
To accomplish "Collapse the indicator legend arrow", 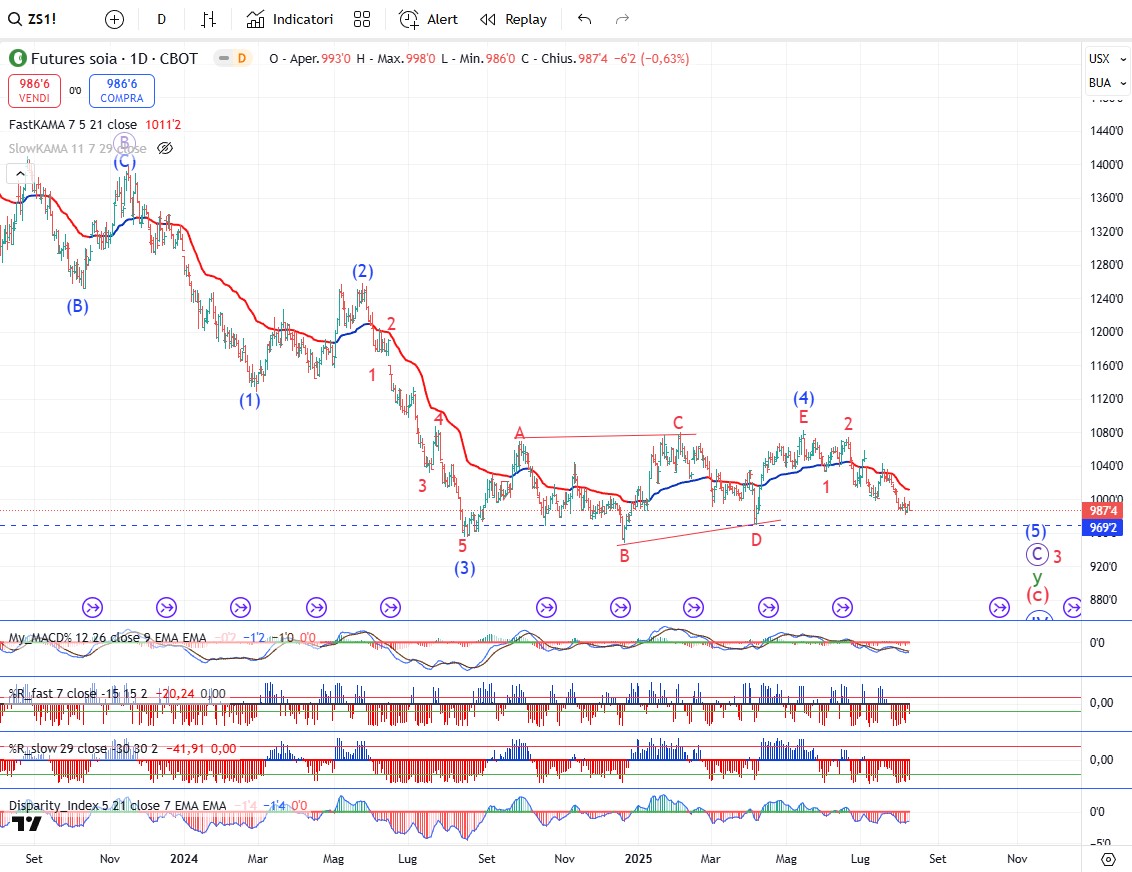I will coord(18,173).
